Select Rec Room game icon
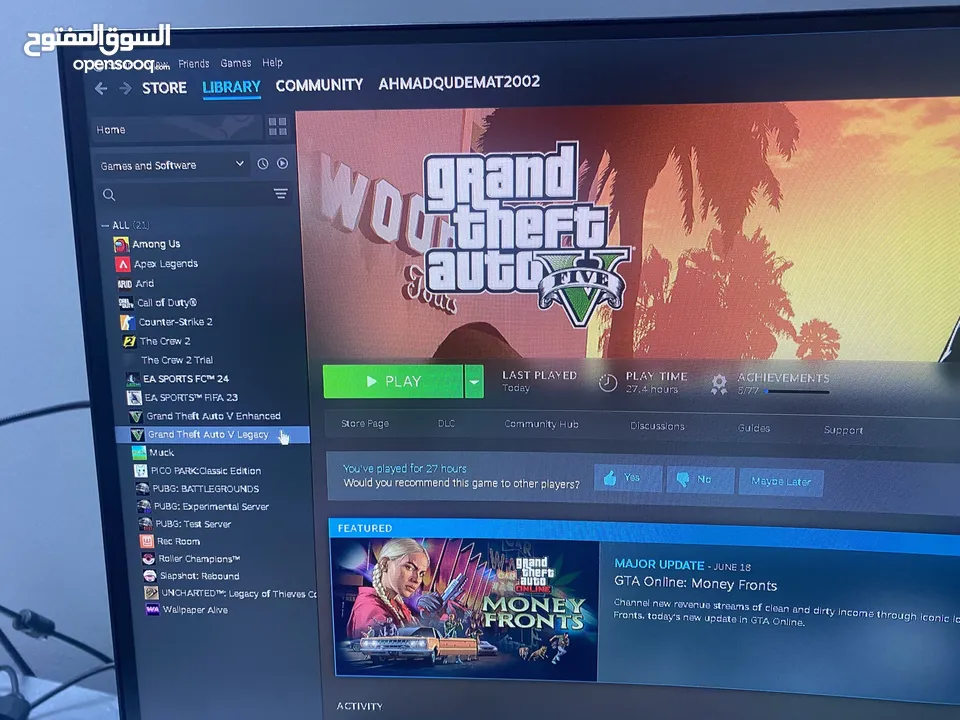The height and width of the screenshot is (720, 960). 147,541
